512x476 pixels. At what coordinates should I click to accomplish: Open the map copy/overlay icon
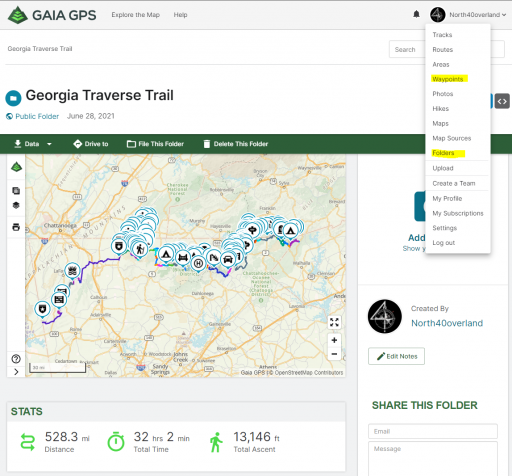coord(16,191)
